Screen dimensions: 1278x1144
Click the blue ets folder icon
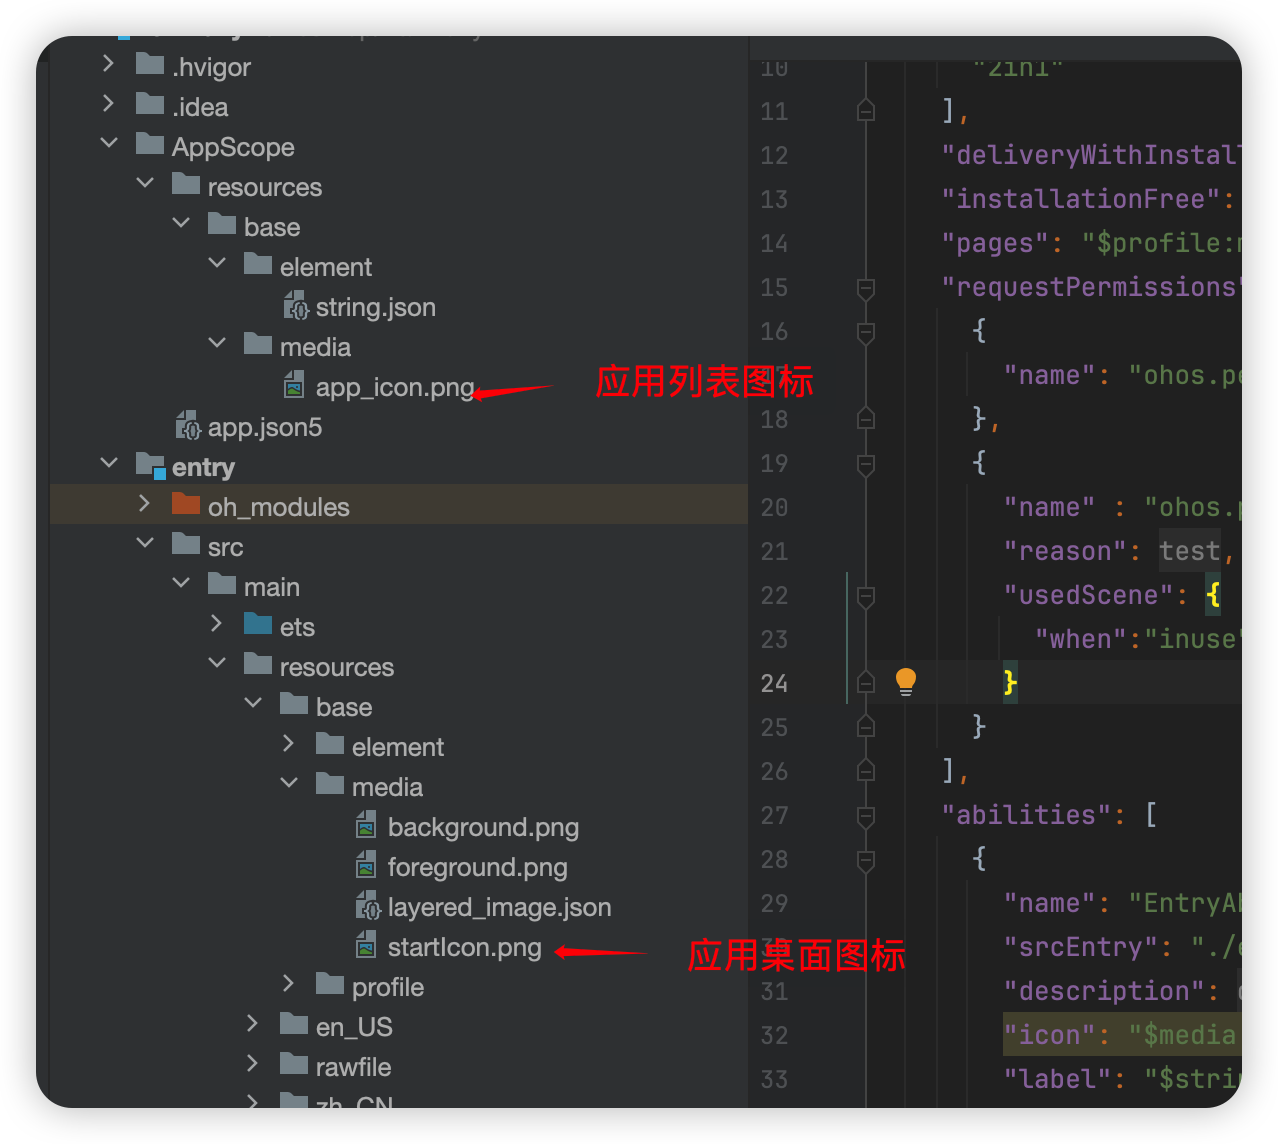(x=258, y=625)
